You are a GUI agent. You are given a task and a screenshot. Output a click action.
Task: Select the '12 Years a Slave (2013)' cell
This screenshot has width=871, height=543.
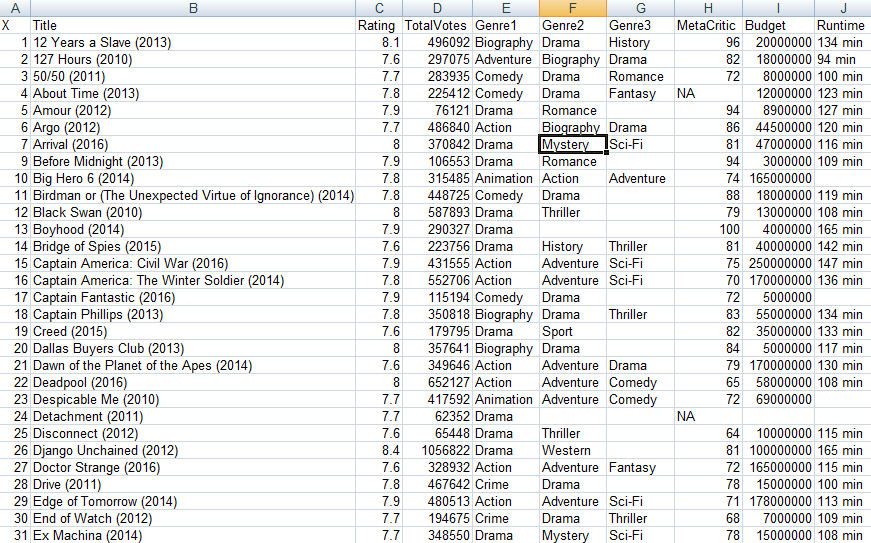[x=193, y=43]
